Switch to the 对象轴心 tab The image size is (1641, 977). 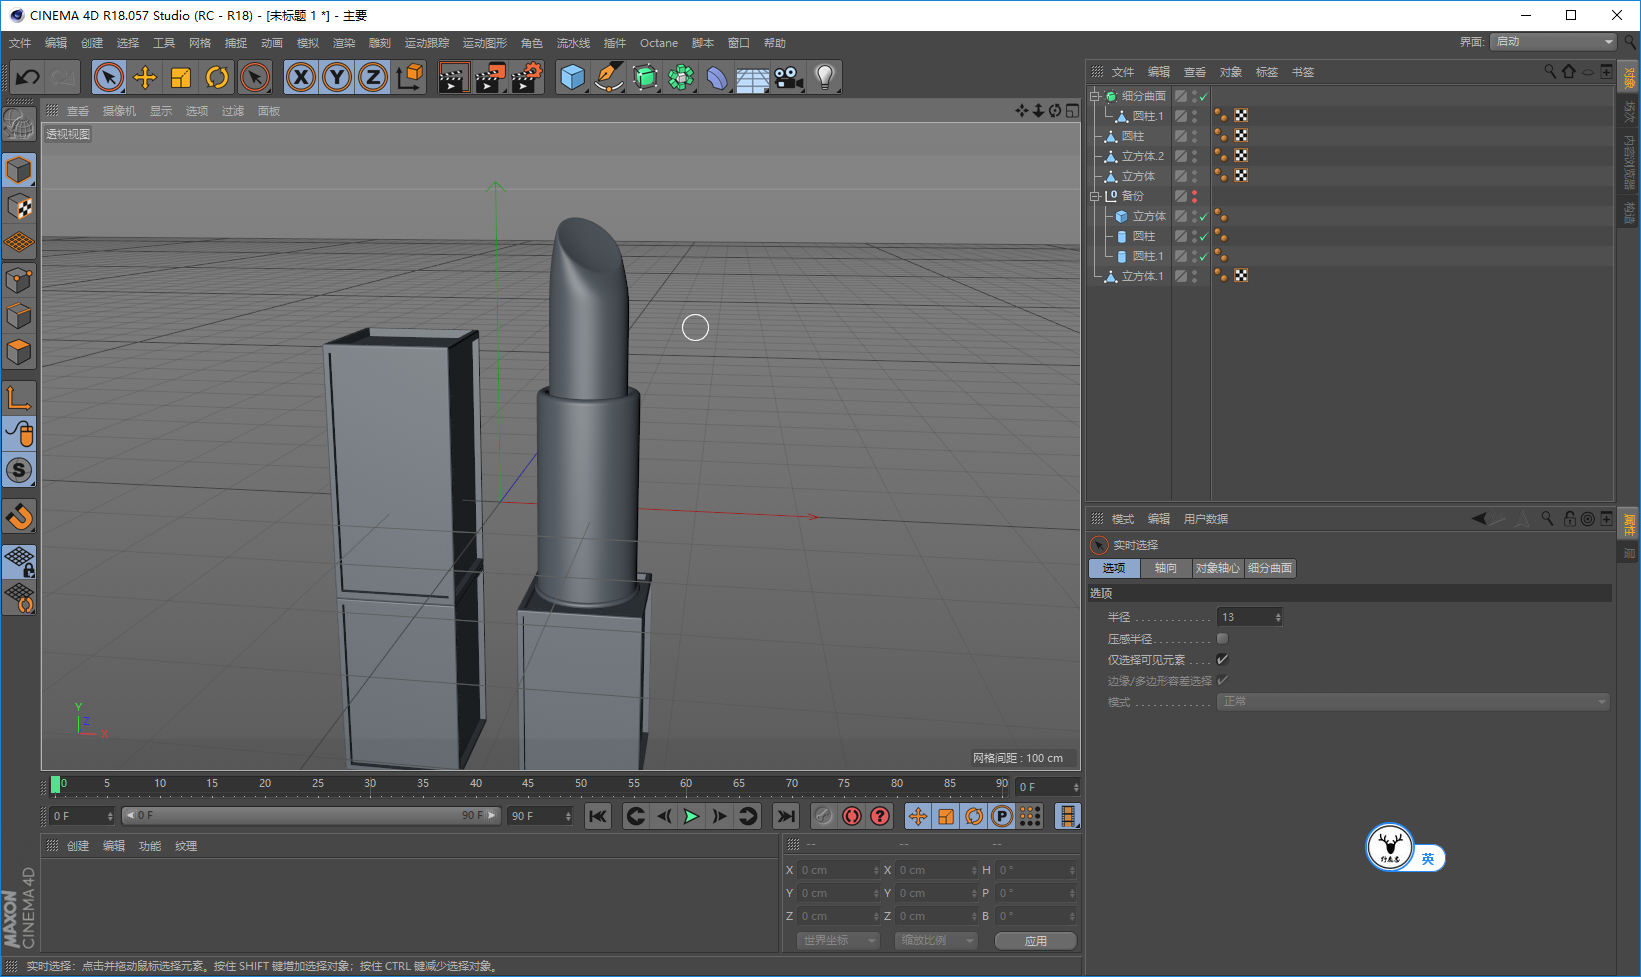coord(1217,568)
